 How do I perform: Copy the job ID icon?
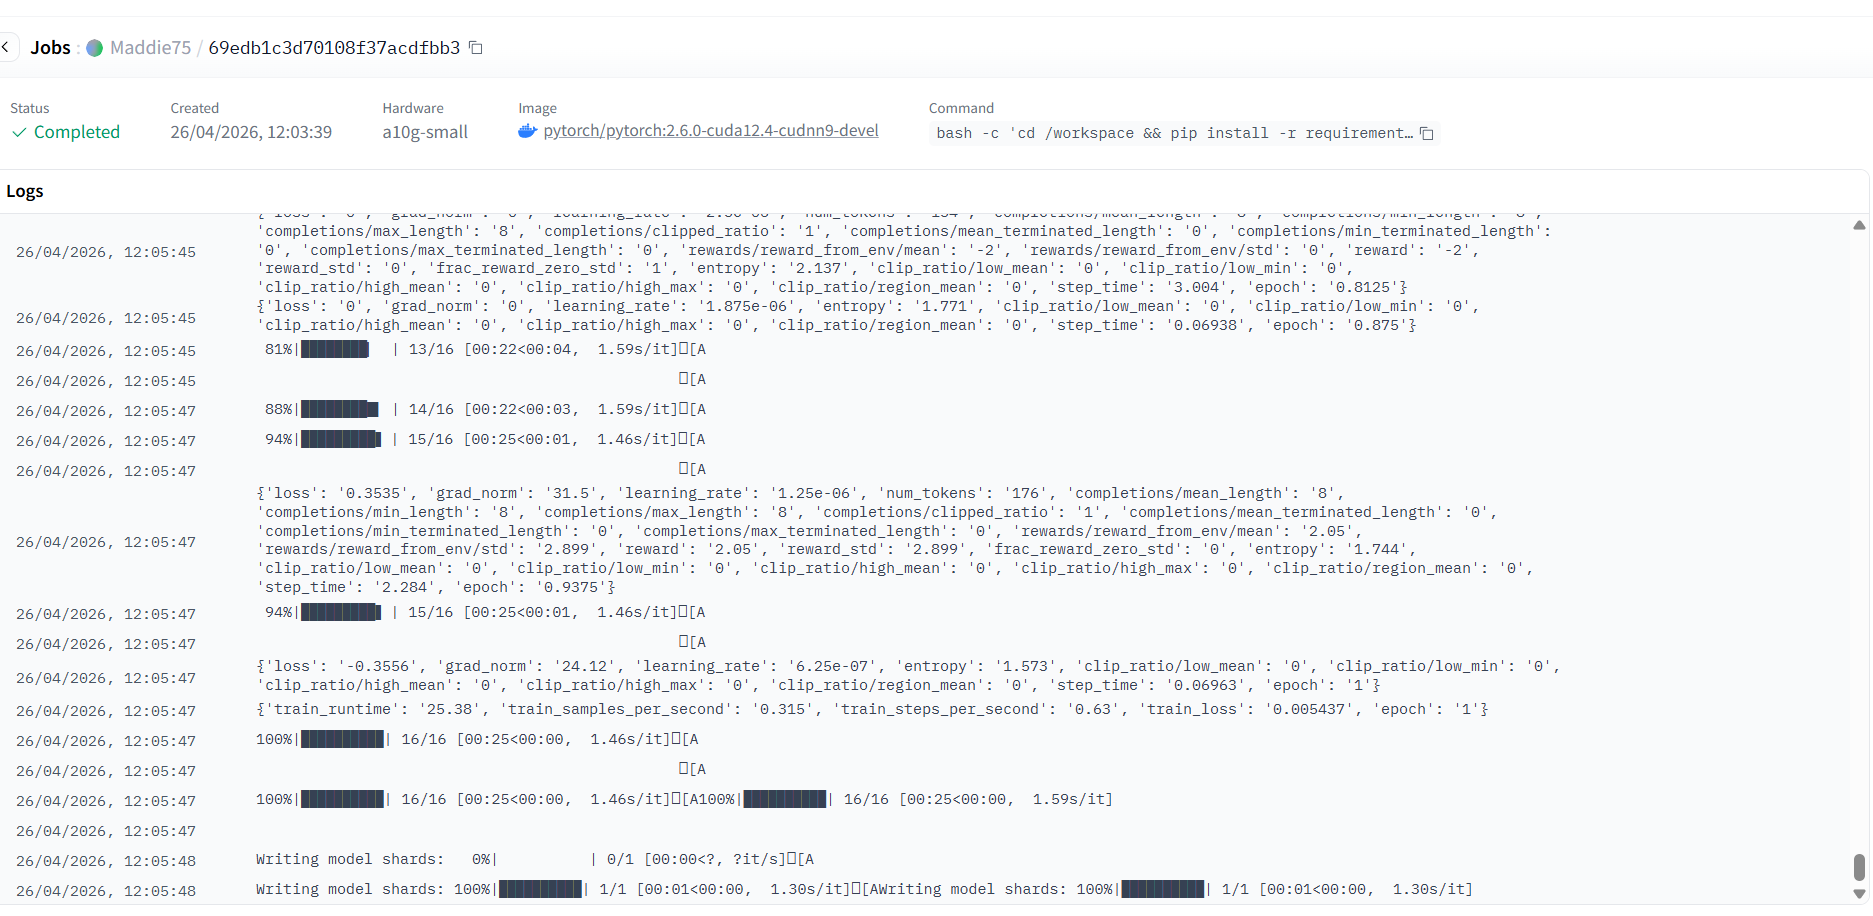(476, 48)
